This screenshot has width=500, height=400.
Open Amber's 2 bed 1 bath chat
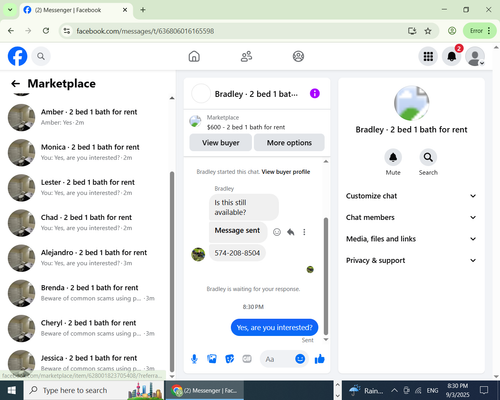tap(87, 117)
